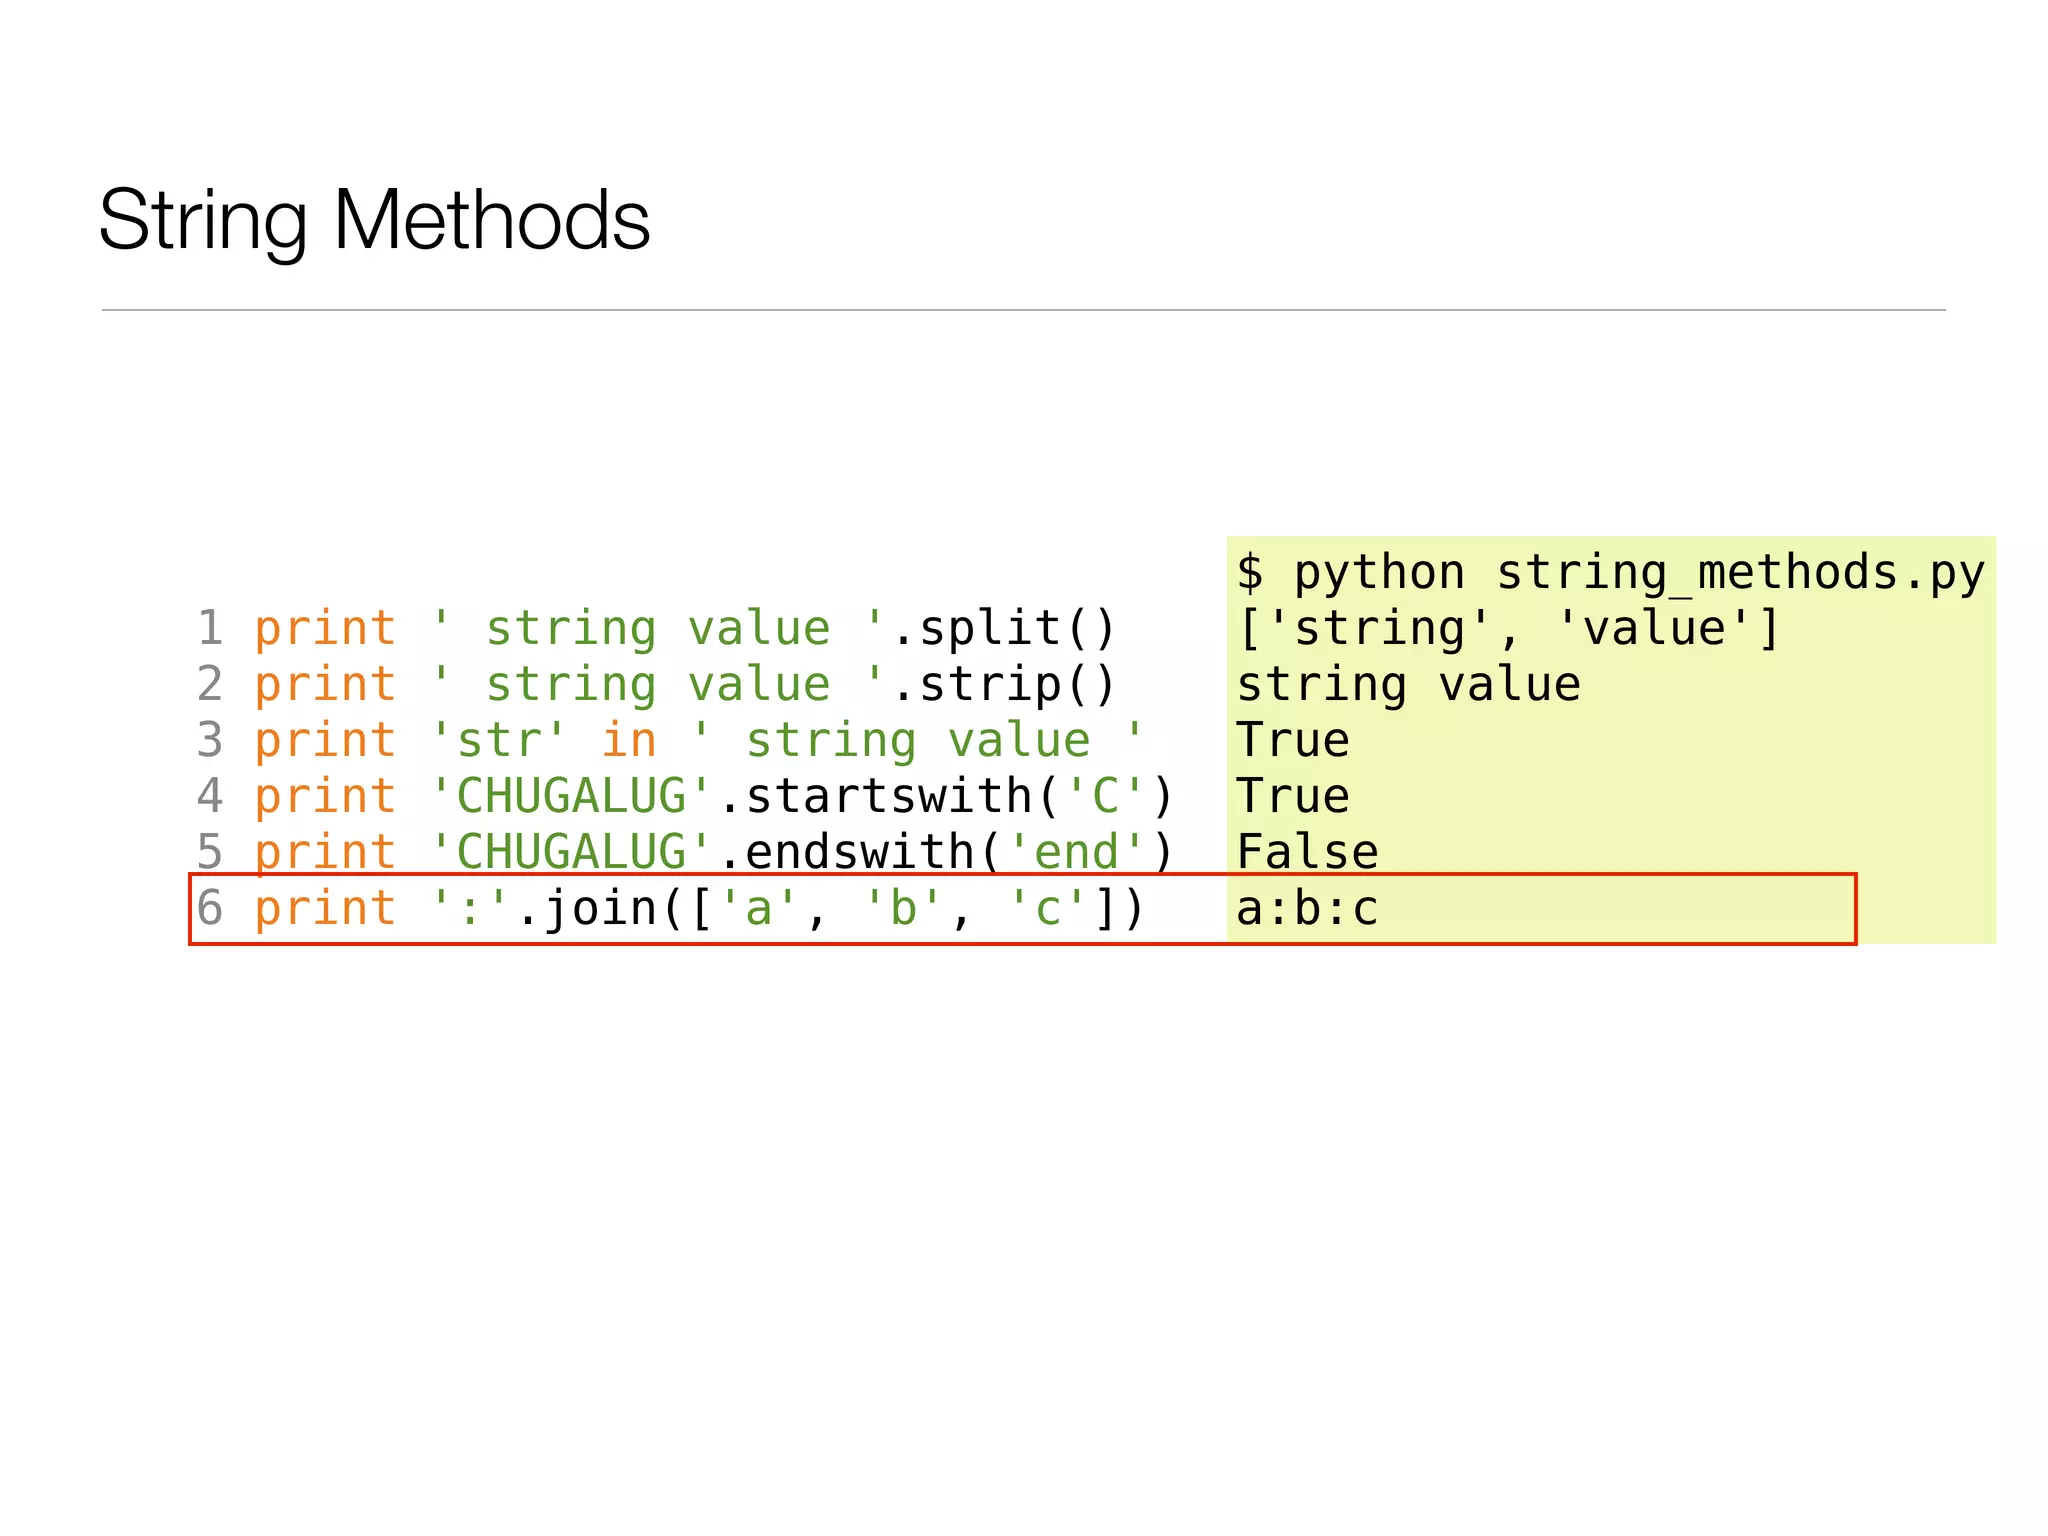
Task: Click the endswith('end') code line
Action: tap(713, 853)
